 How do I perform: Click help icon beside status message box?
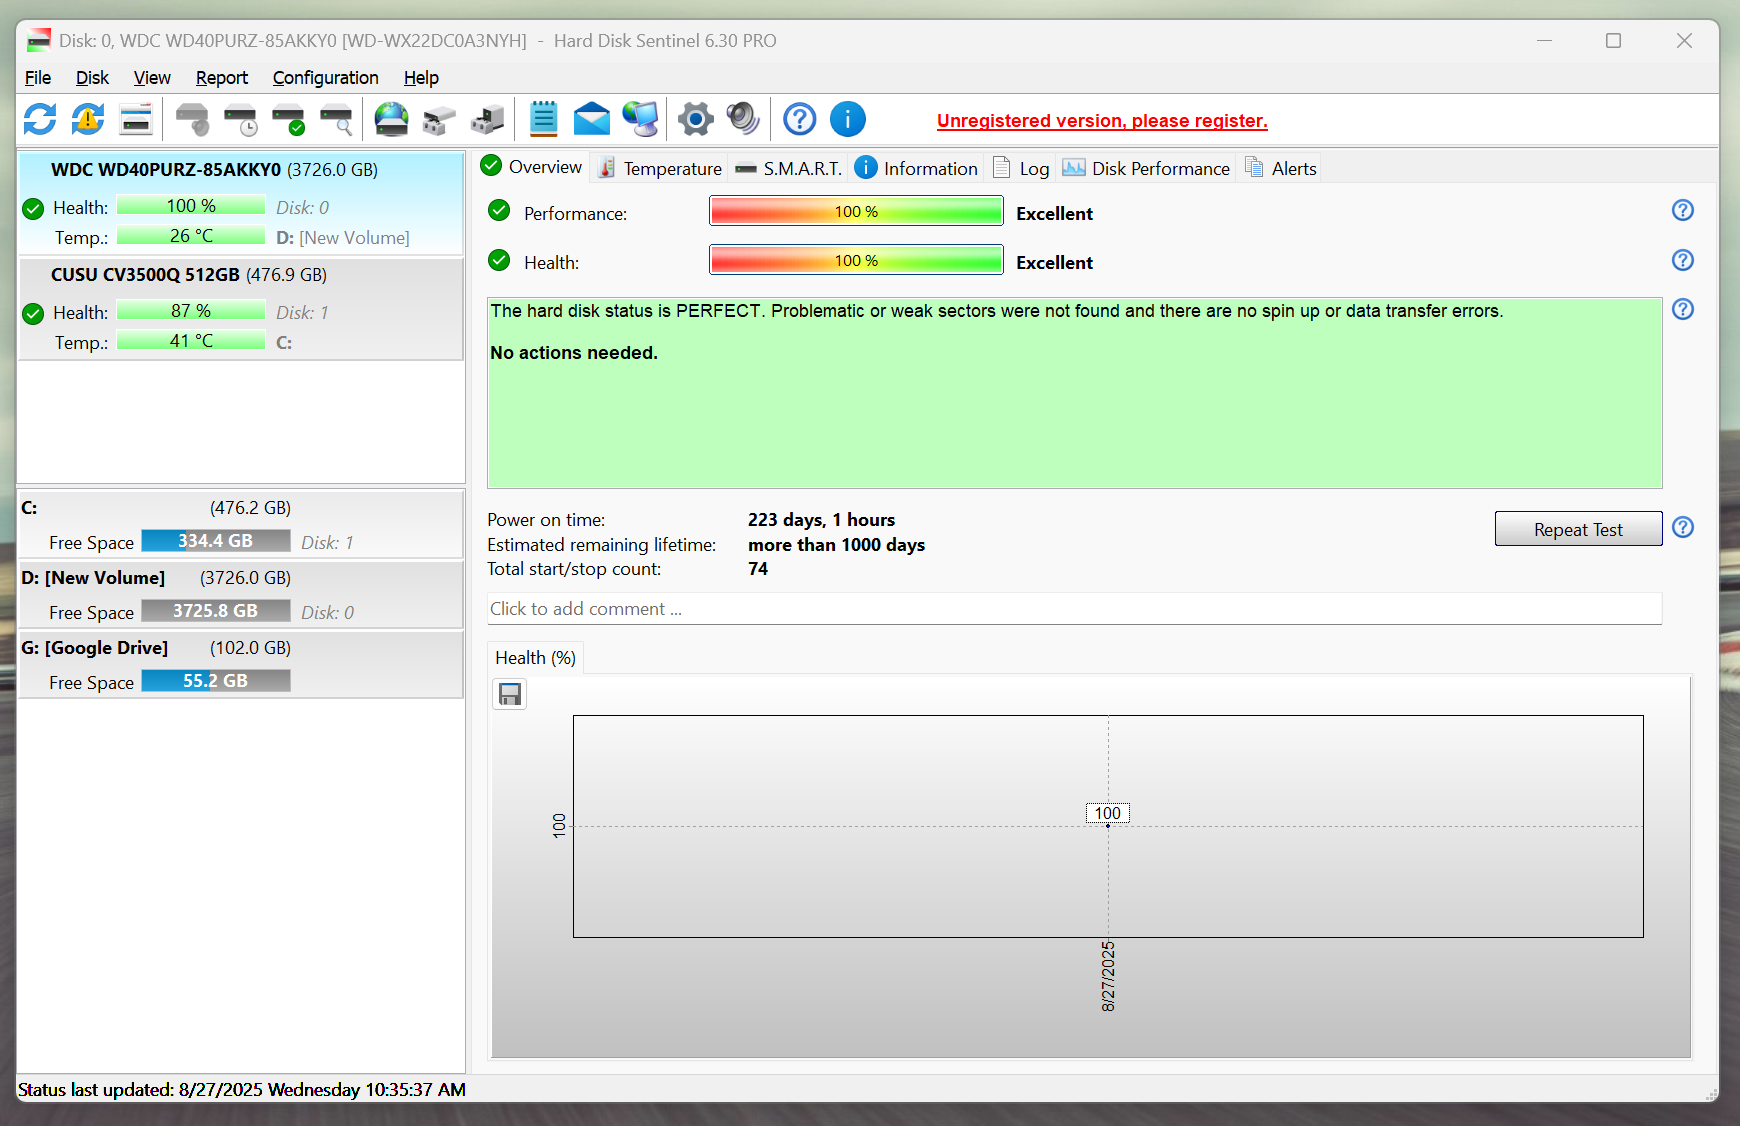[1683, 309]
